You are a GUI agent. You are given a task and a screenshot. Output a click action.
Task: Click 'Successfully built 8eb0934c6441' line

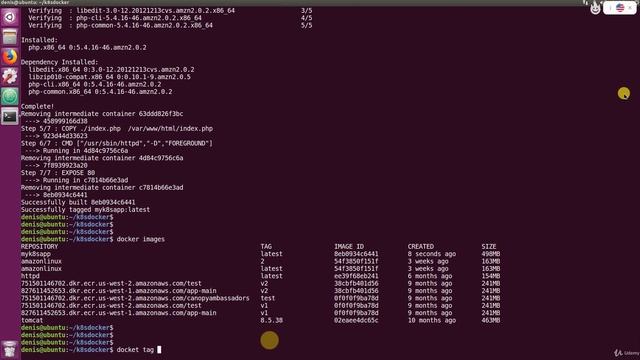pos(78,202)
